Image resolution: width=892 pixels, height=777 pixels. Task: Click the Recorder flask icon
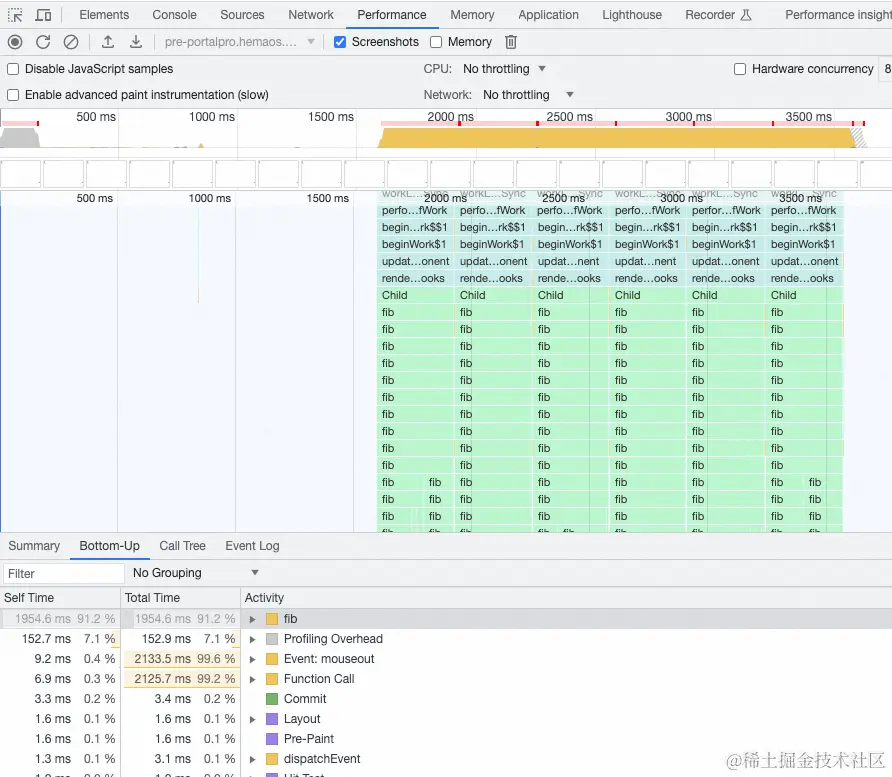[746, 15]
